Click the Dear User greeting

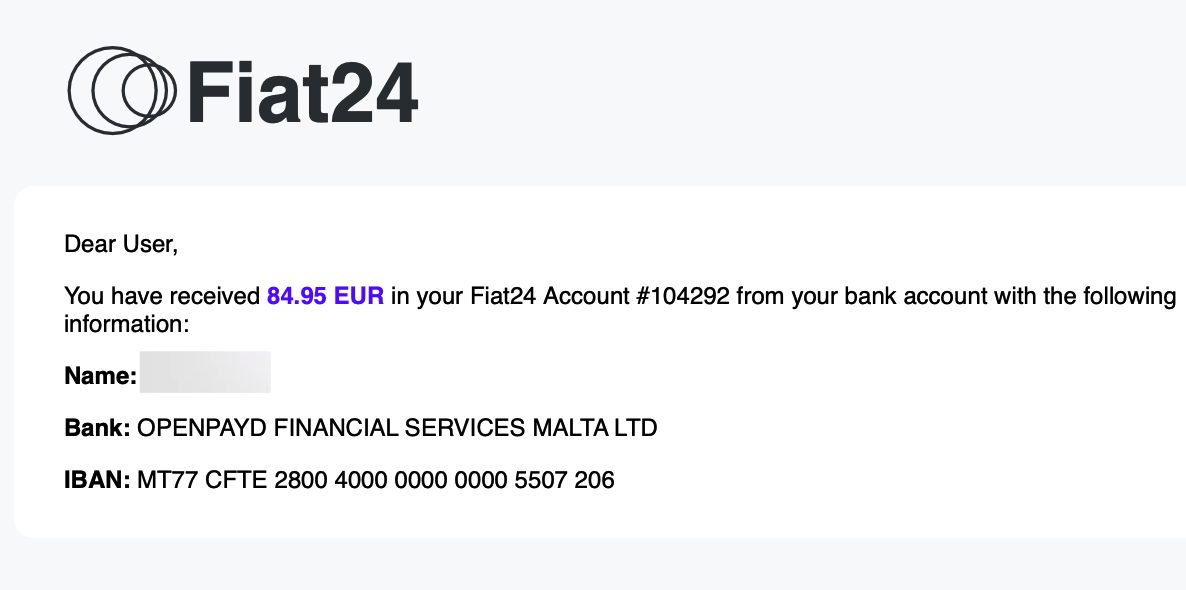point(120,243)
